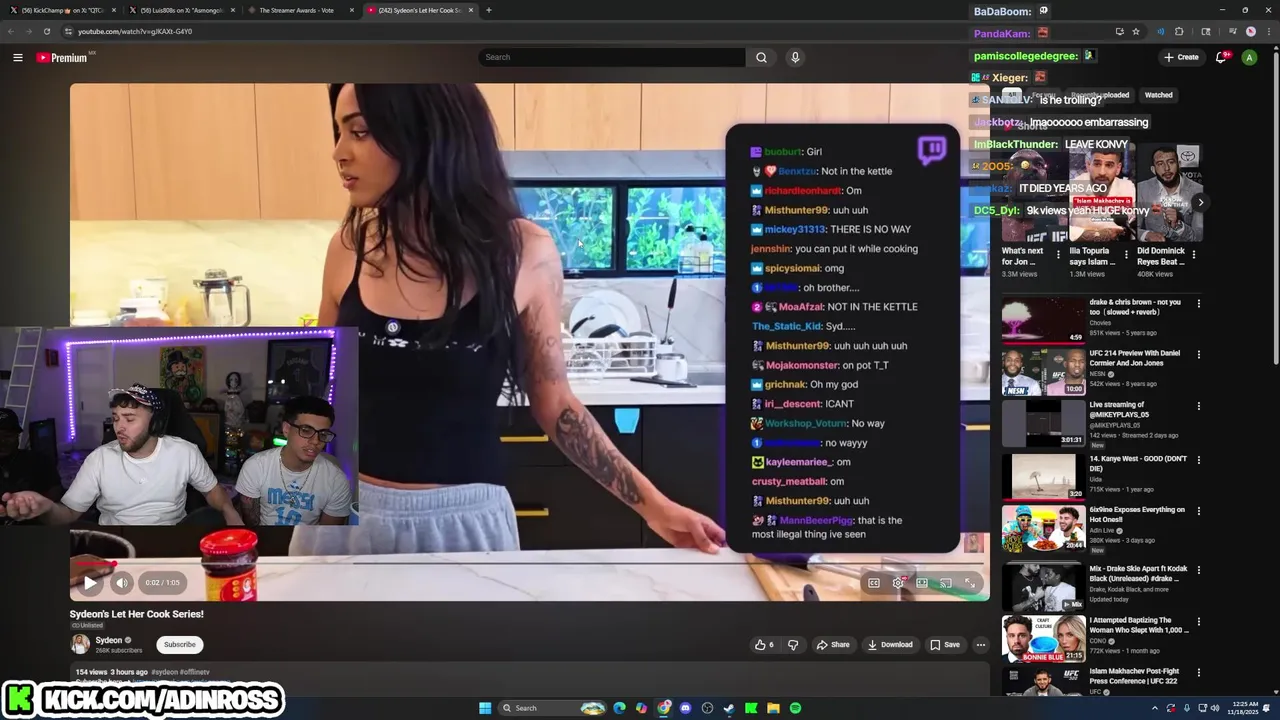Cast the video via Play on TV icon

[946, 583]
